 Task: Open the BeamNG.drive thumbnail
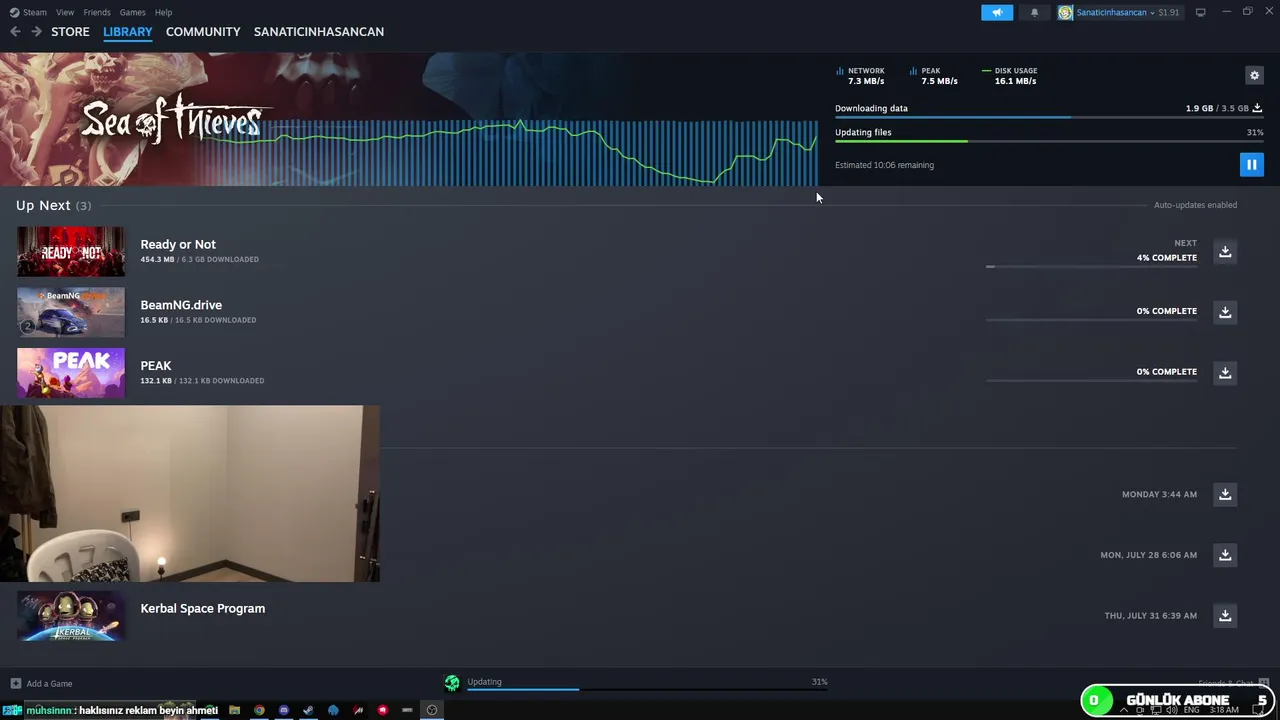tap(71, 312)
